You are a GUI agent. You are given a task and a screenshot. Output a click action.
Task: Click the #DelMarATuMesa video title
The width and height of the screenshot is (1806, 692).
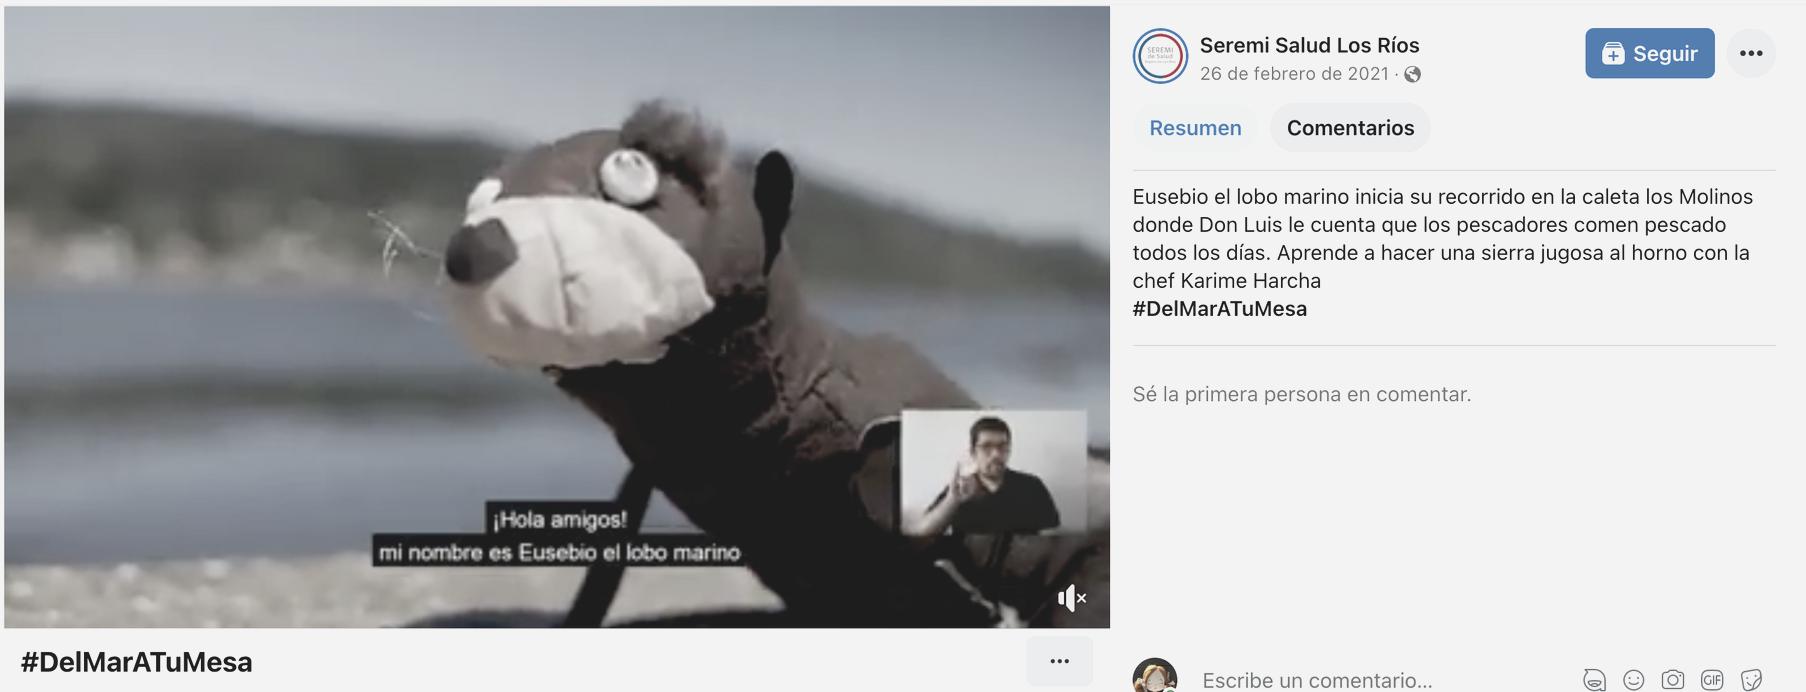[x=136, y=662]
